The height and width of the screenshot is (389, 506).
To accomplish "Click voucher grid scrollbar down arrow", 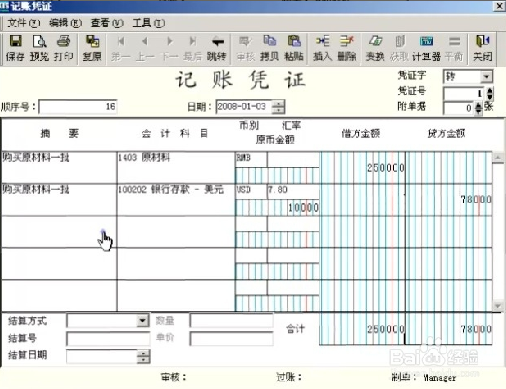I will click(x=498, y=305).
